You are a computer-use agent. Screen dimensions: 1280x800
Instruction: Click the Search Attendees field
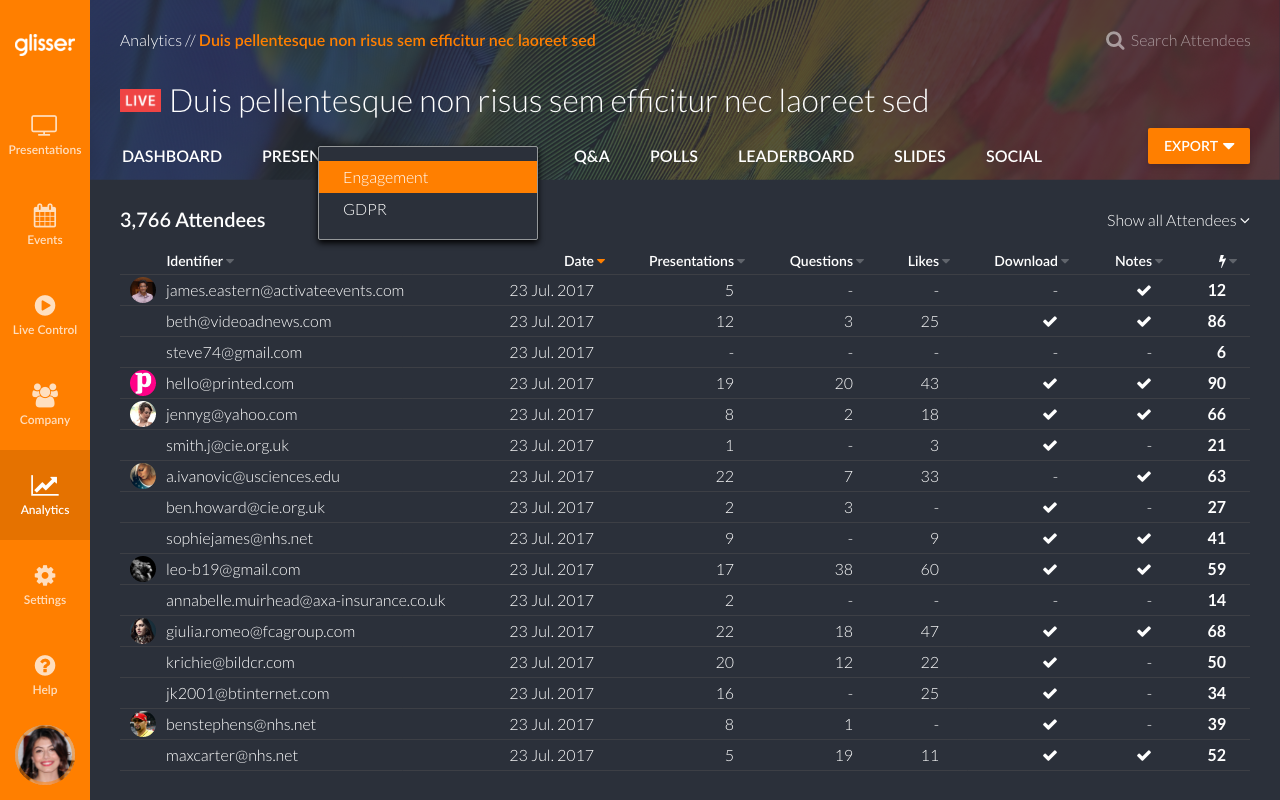click(x=1189, y=41)
